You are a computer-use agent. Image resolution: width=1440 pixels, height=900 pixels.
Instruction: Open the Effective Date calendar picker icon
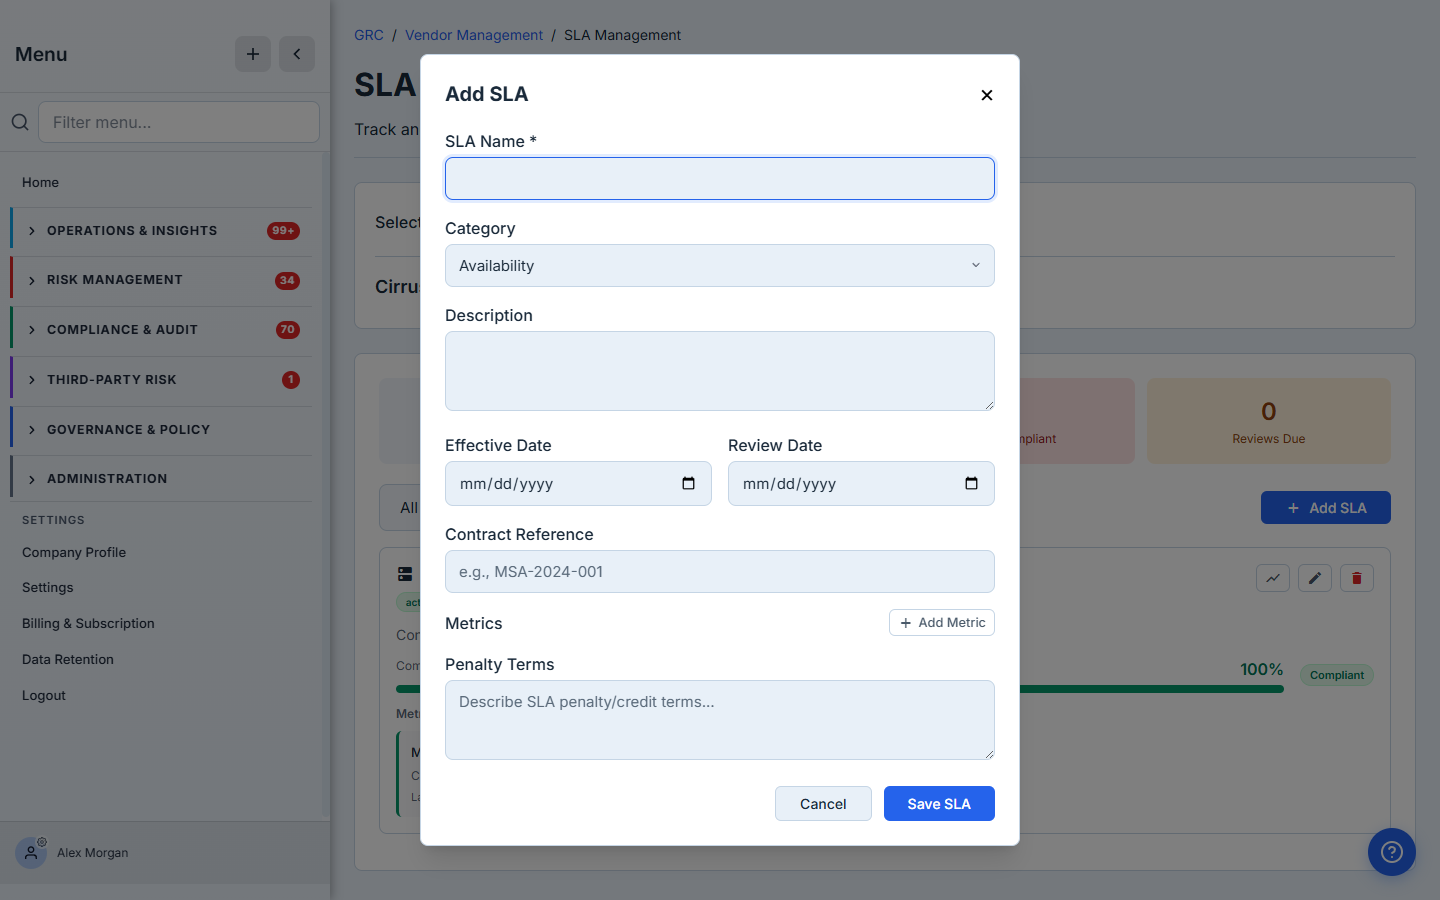[x=688, y=484]
